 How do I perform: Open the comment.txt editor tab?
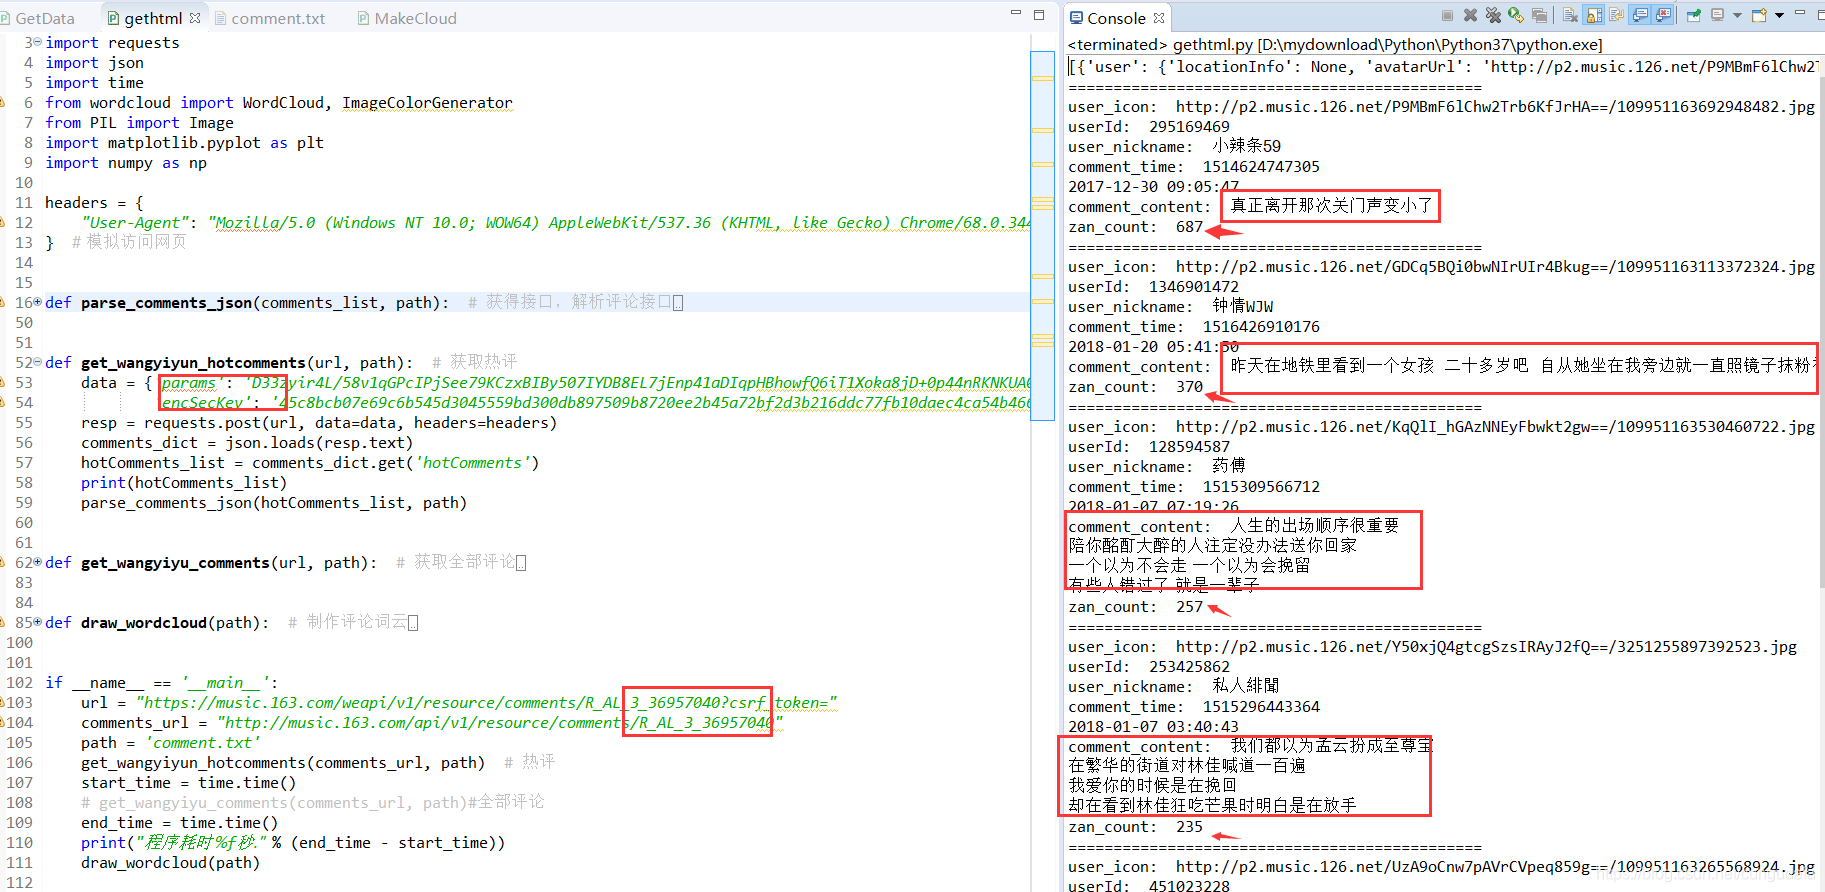coord(270,18)
